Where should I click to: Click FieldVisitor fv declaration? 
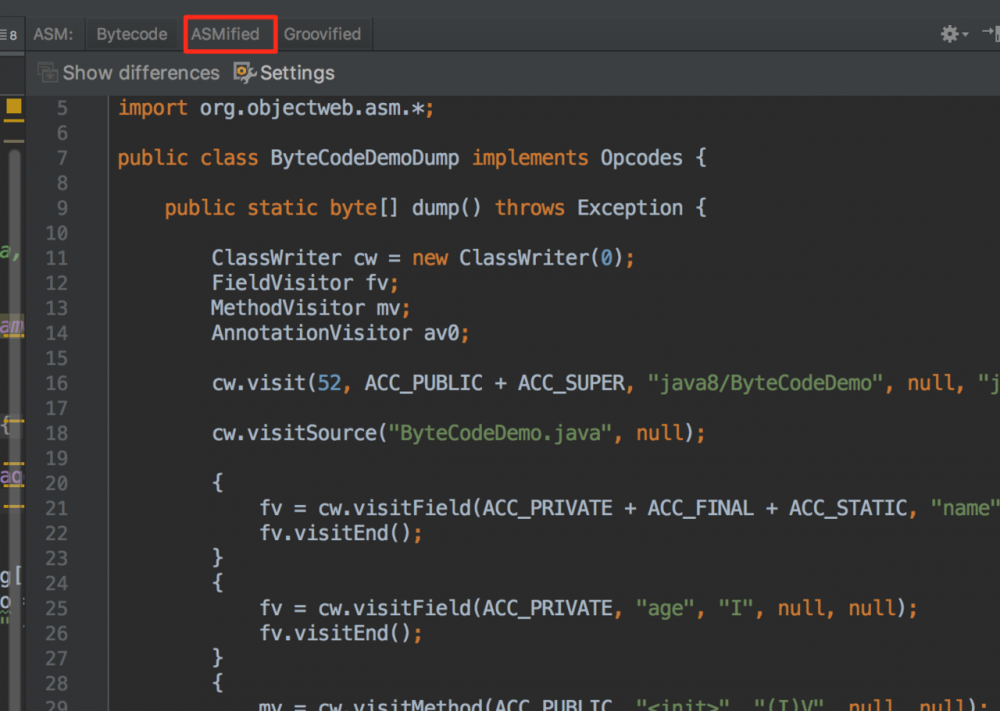coord(305,282)
